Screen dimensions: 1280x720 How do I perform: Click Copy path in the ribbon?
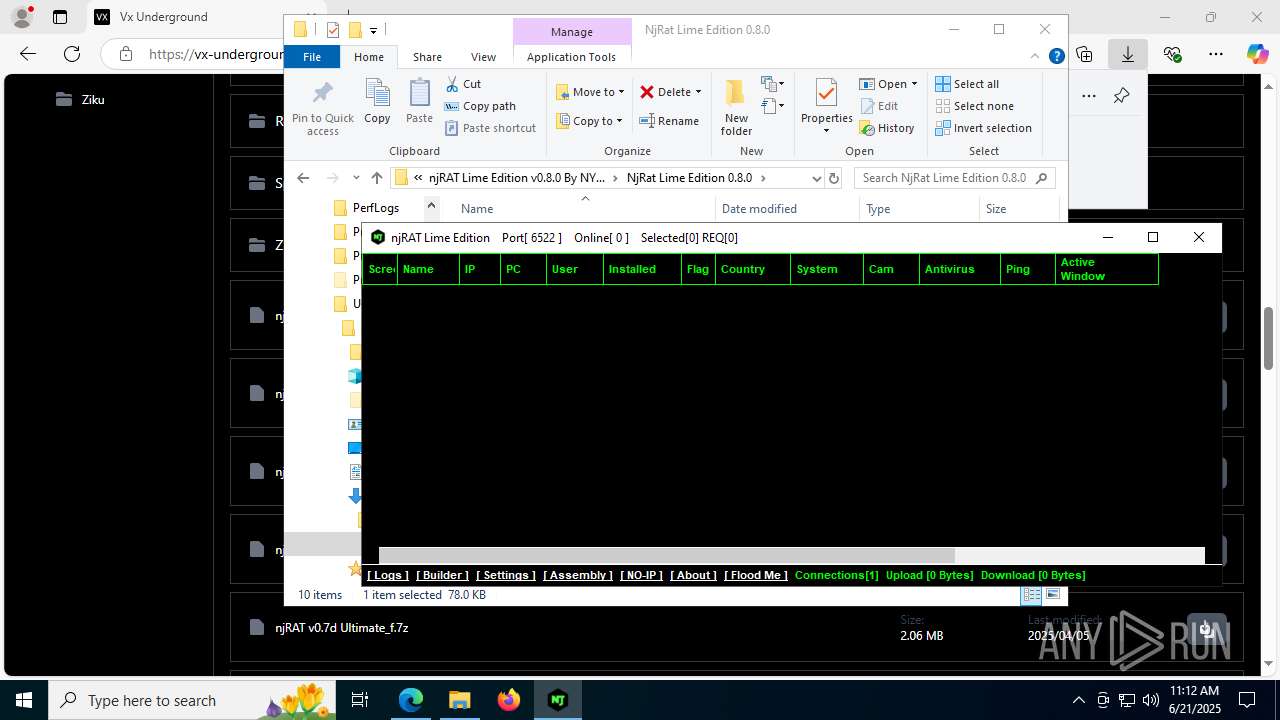(x=480, y=106)
